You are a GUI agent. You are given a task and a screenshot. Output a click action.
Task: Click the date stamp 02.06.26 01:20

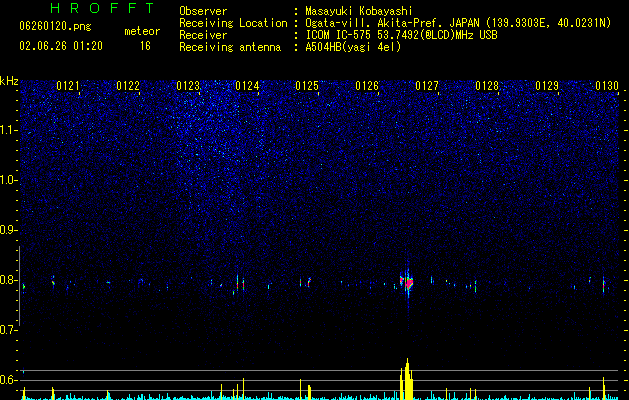click(61, 46)
